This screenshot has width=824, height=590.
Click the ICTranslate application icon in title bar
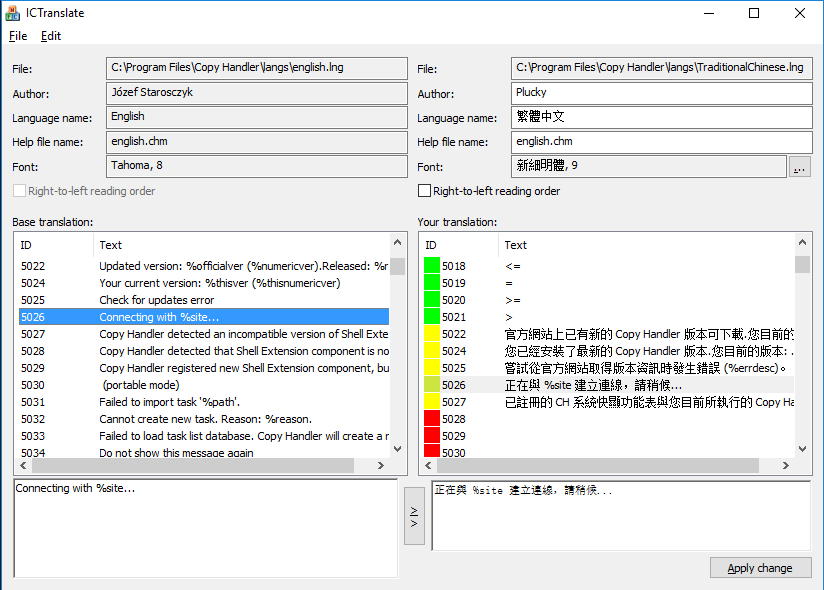click(x=13, y=13)
